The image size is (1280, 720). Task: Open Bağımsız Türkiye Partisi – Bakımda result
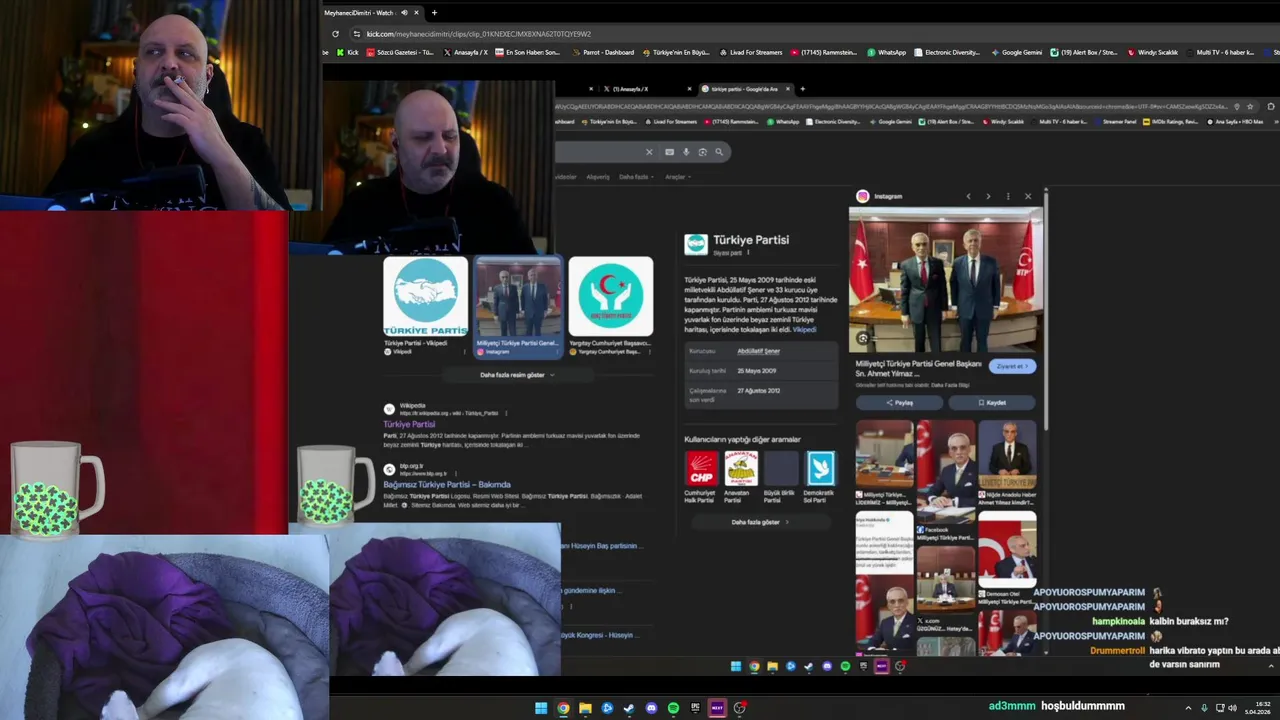tap(446, 485)
